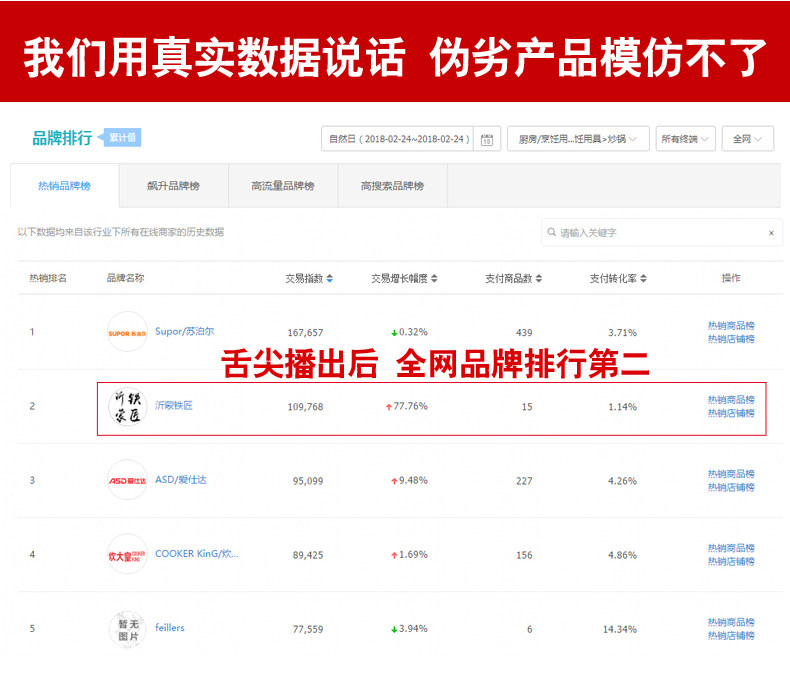Click the 操作 column header
Viewport: 790px width, 683px height.
[x=731, y=278]
